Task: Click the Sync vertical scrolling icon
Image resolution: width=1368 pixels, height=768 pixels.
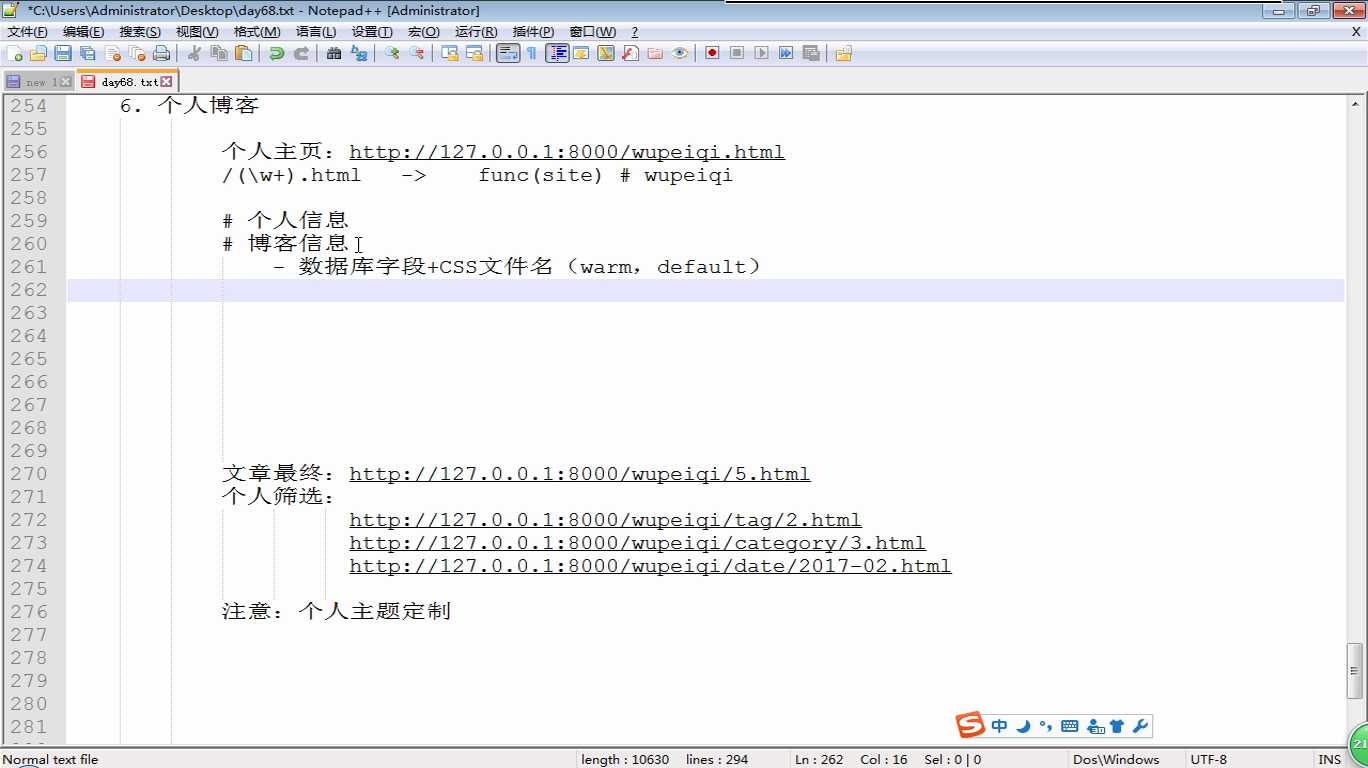Action: point(450,54)
